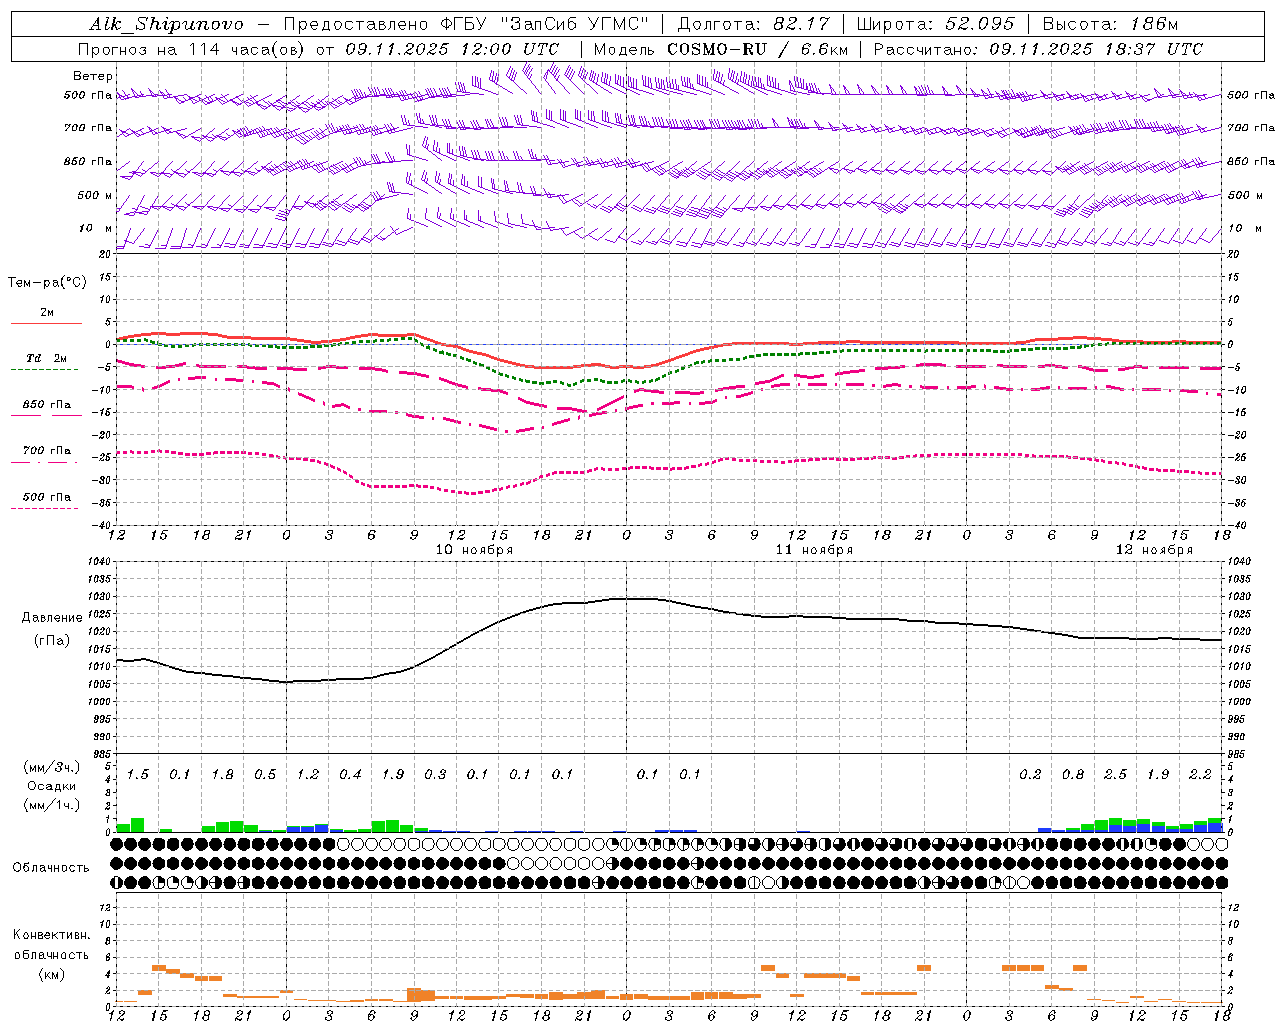
Task: Click the '12 ноября' date label
Action: pos(1154,549)
